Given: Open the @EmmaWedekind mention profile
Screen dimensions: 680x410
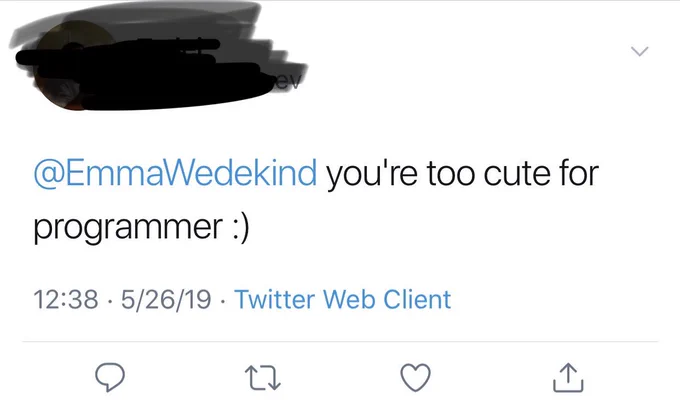Looking at the screenshot, I should (x=175, y=174).
